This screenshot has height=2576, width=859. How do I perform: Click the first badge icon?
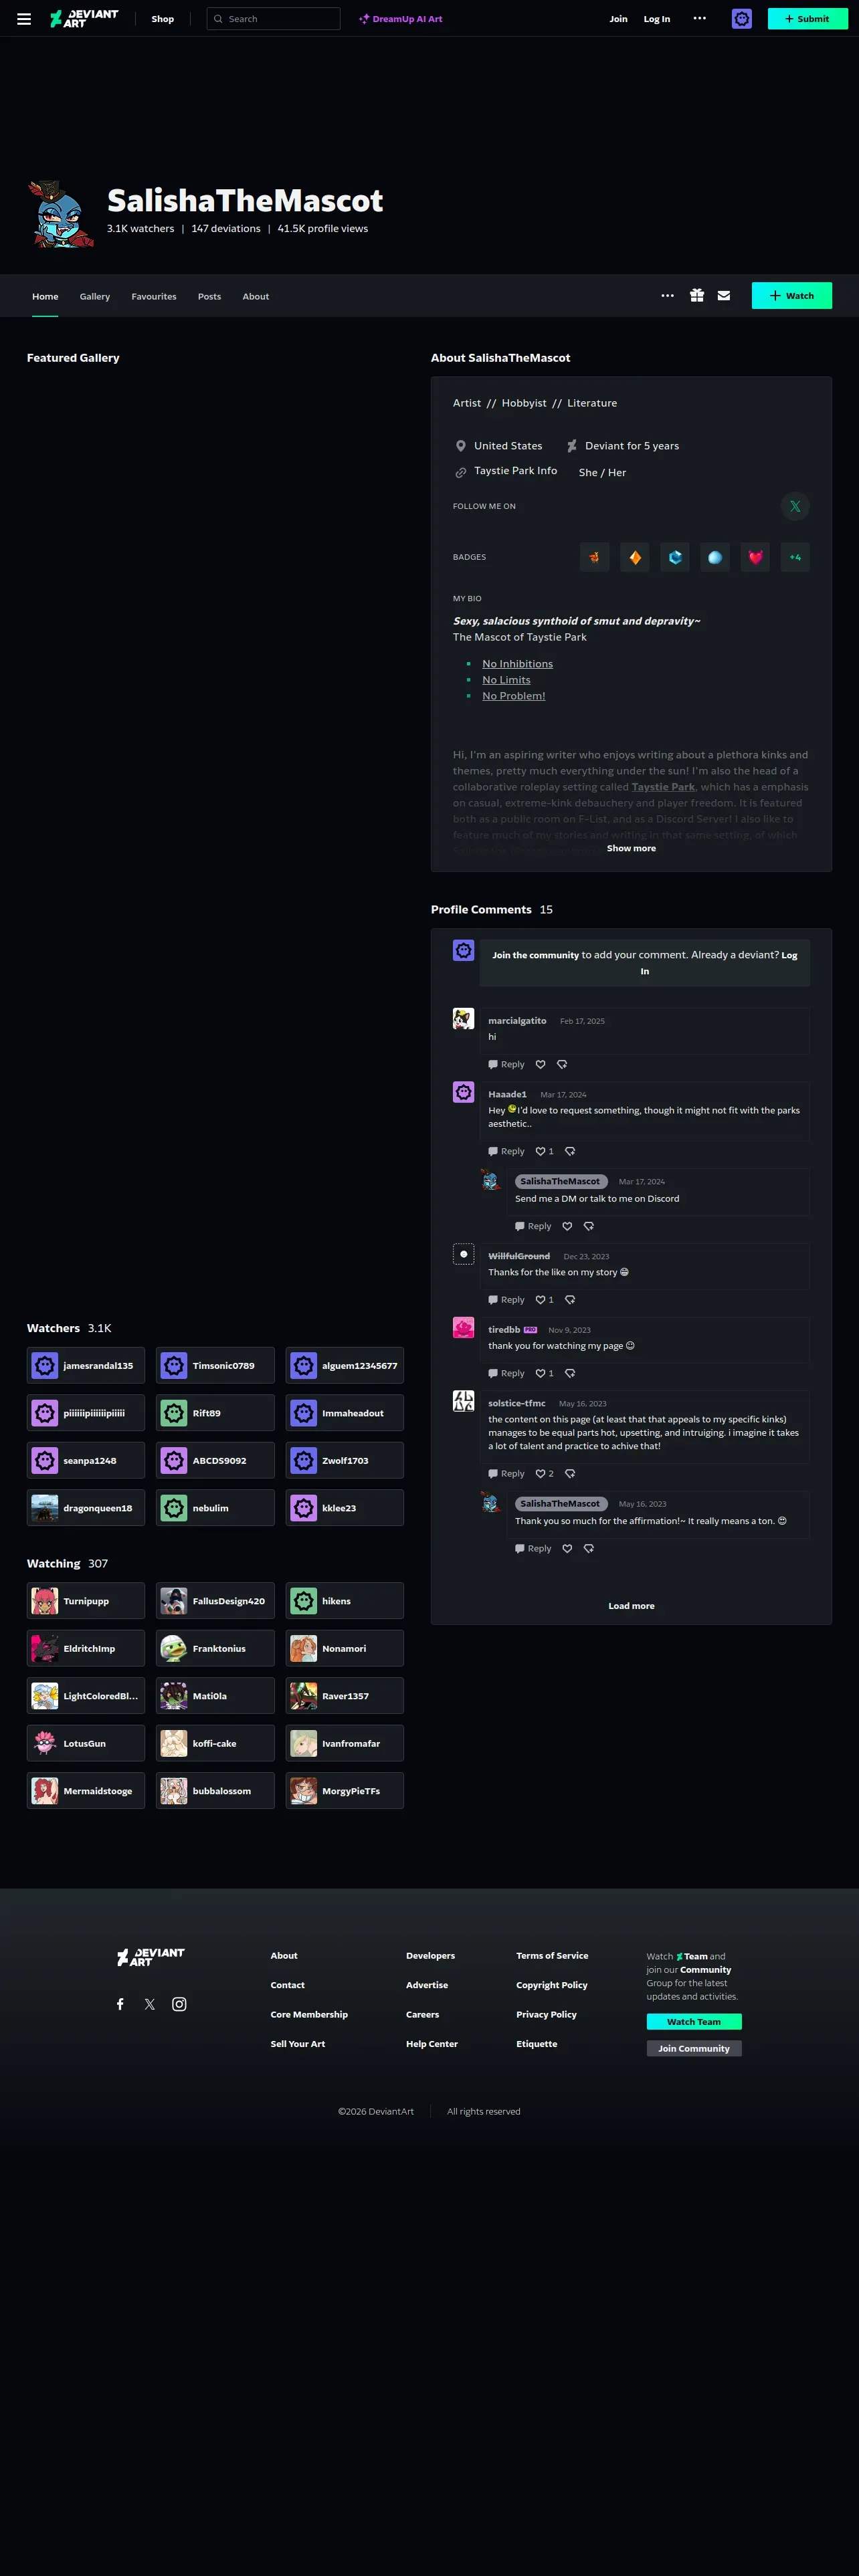(x=595, y=557)
